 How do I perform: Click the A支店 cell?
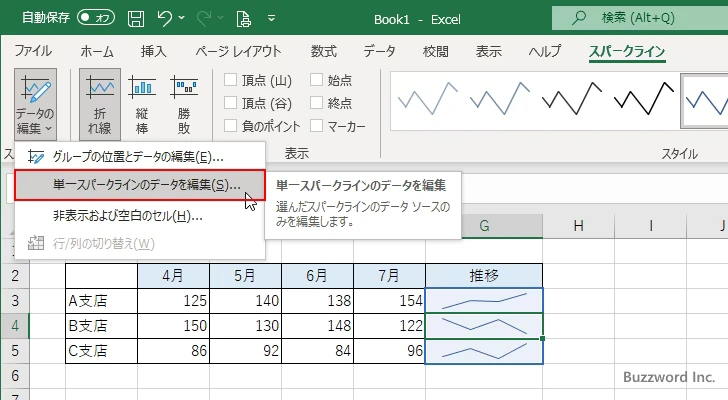coord(101,301)
